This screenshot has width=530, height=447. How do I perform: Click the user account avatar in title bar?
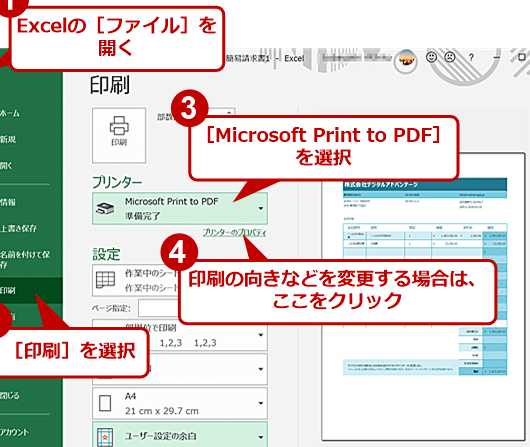[x=406, y=61]
